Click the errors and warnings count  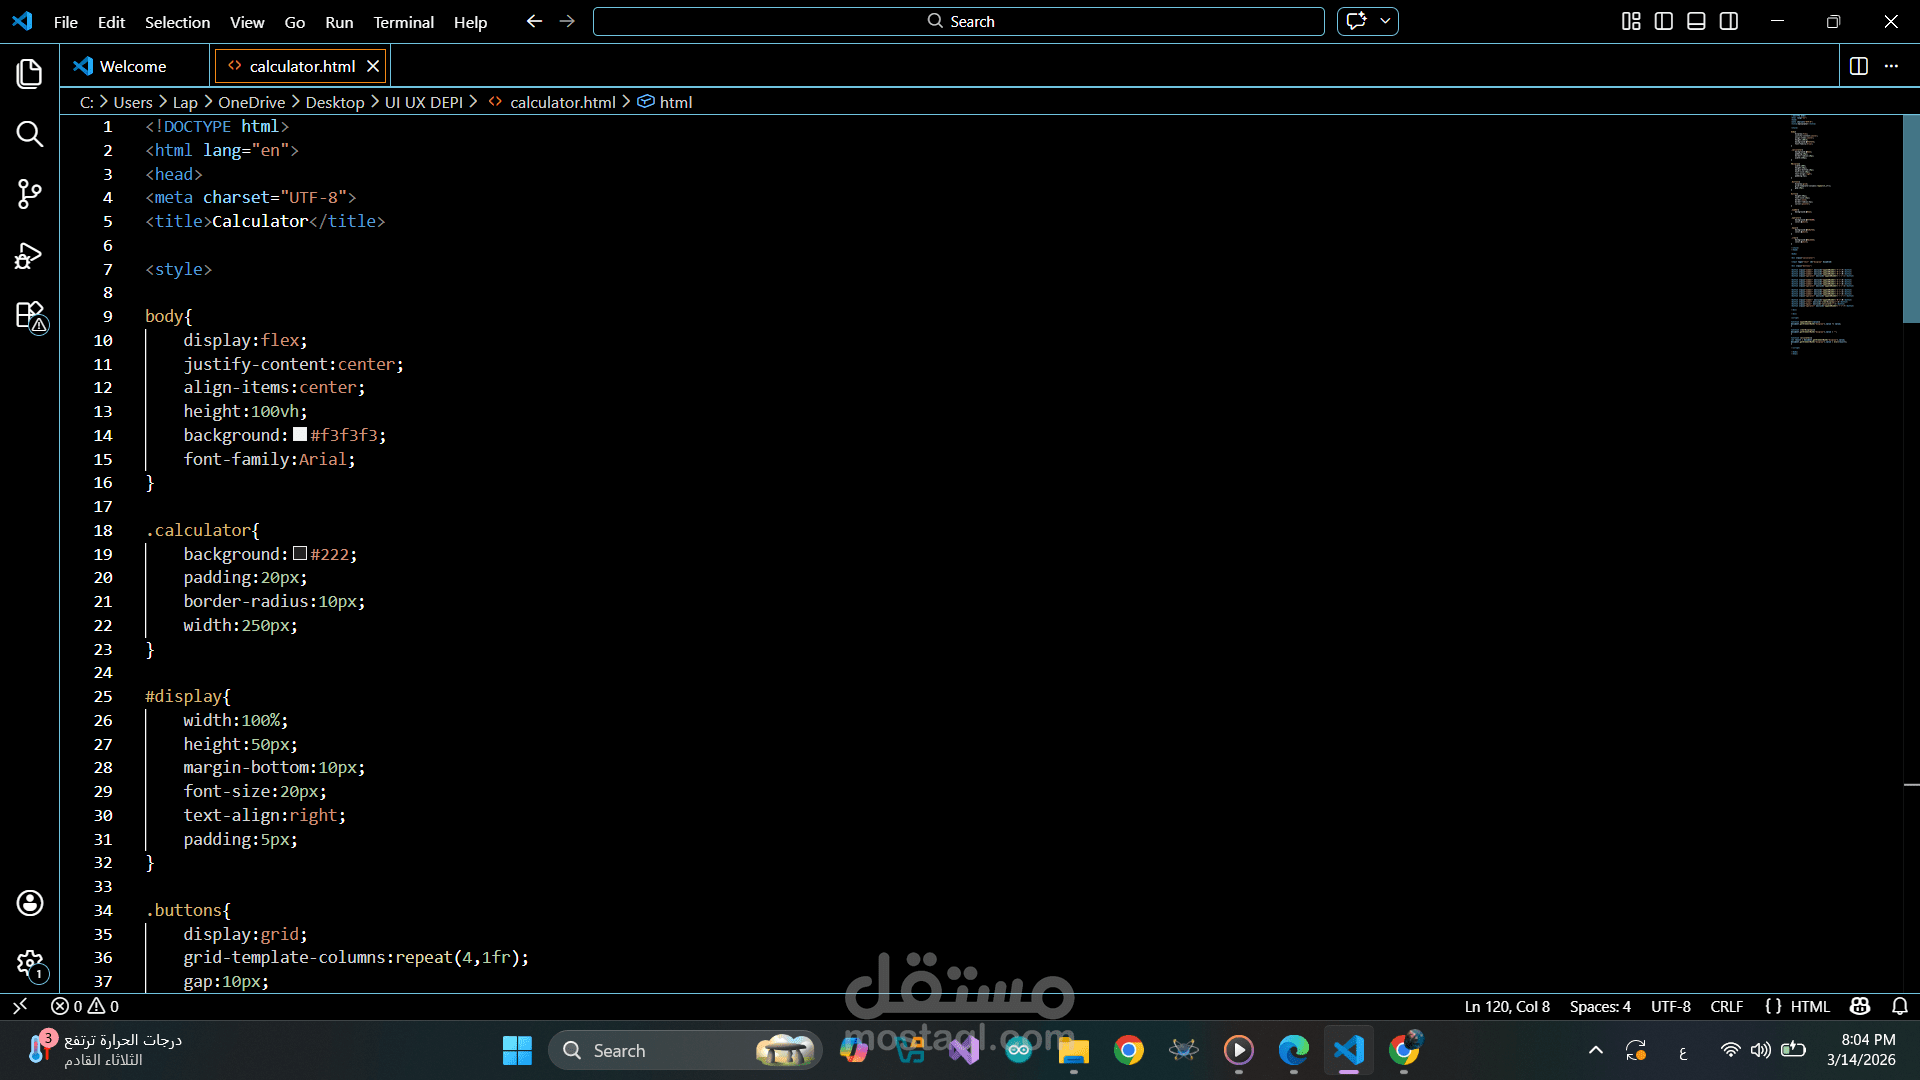(x=86, y=1006)
